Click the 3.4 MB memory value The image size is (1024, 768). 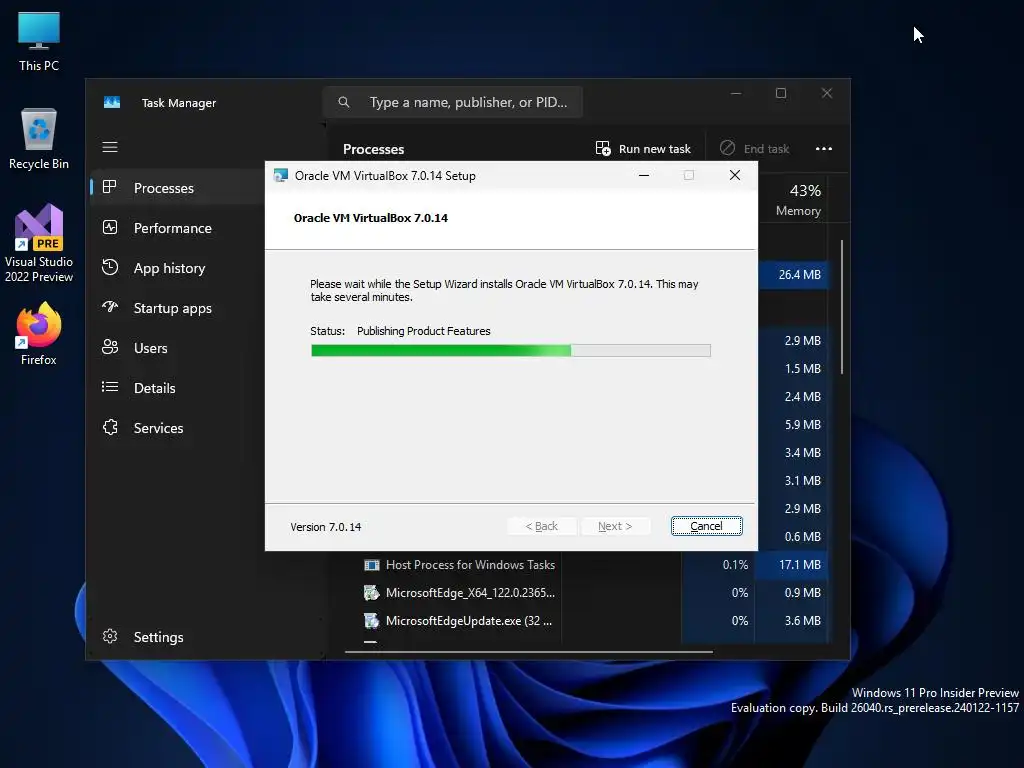coord(803,453)
